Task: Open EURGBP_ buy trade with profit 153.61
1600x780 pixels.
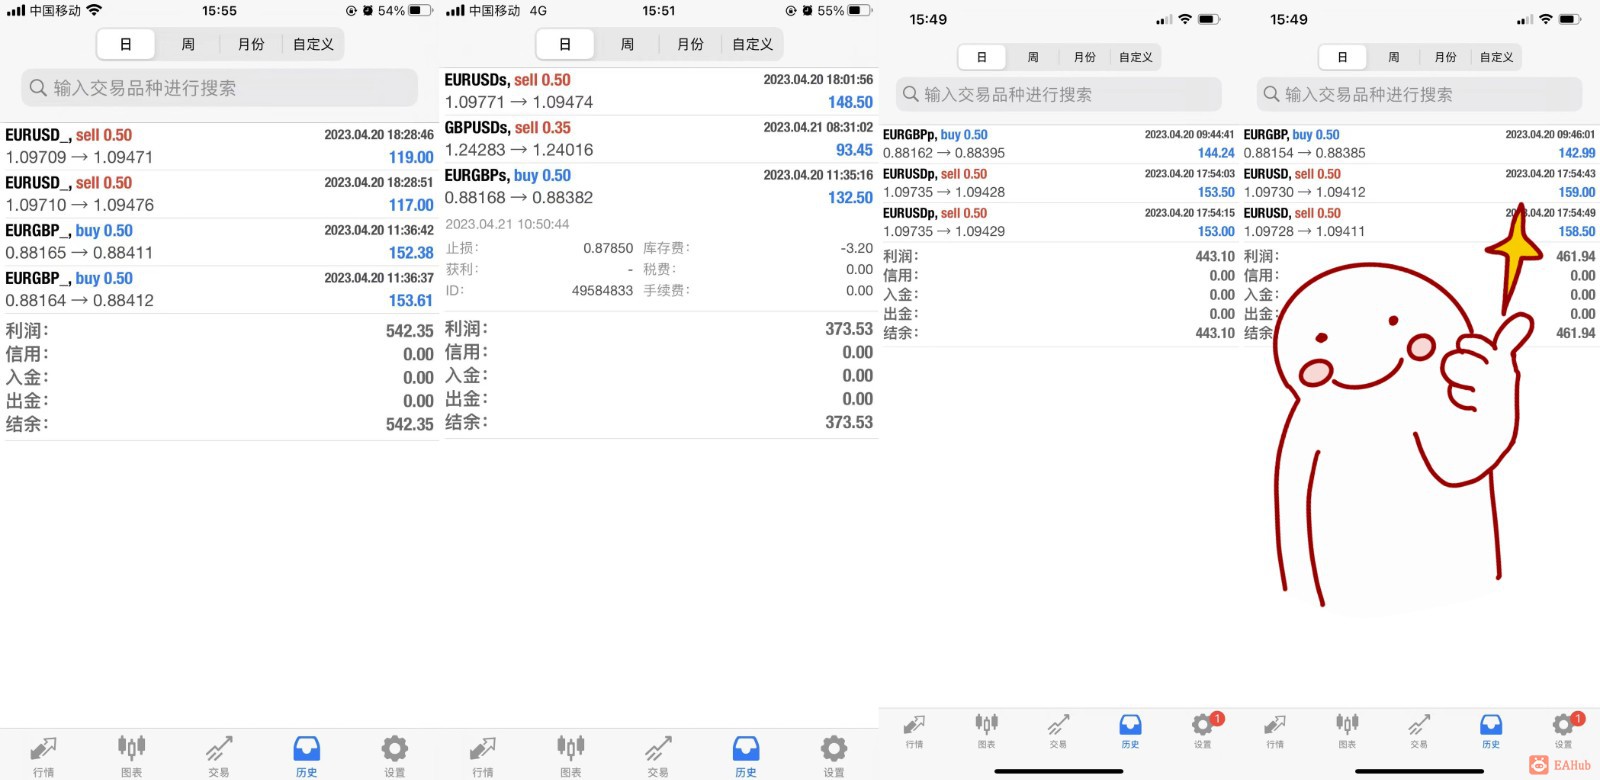Action: click(219, 289)
